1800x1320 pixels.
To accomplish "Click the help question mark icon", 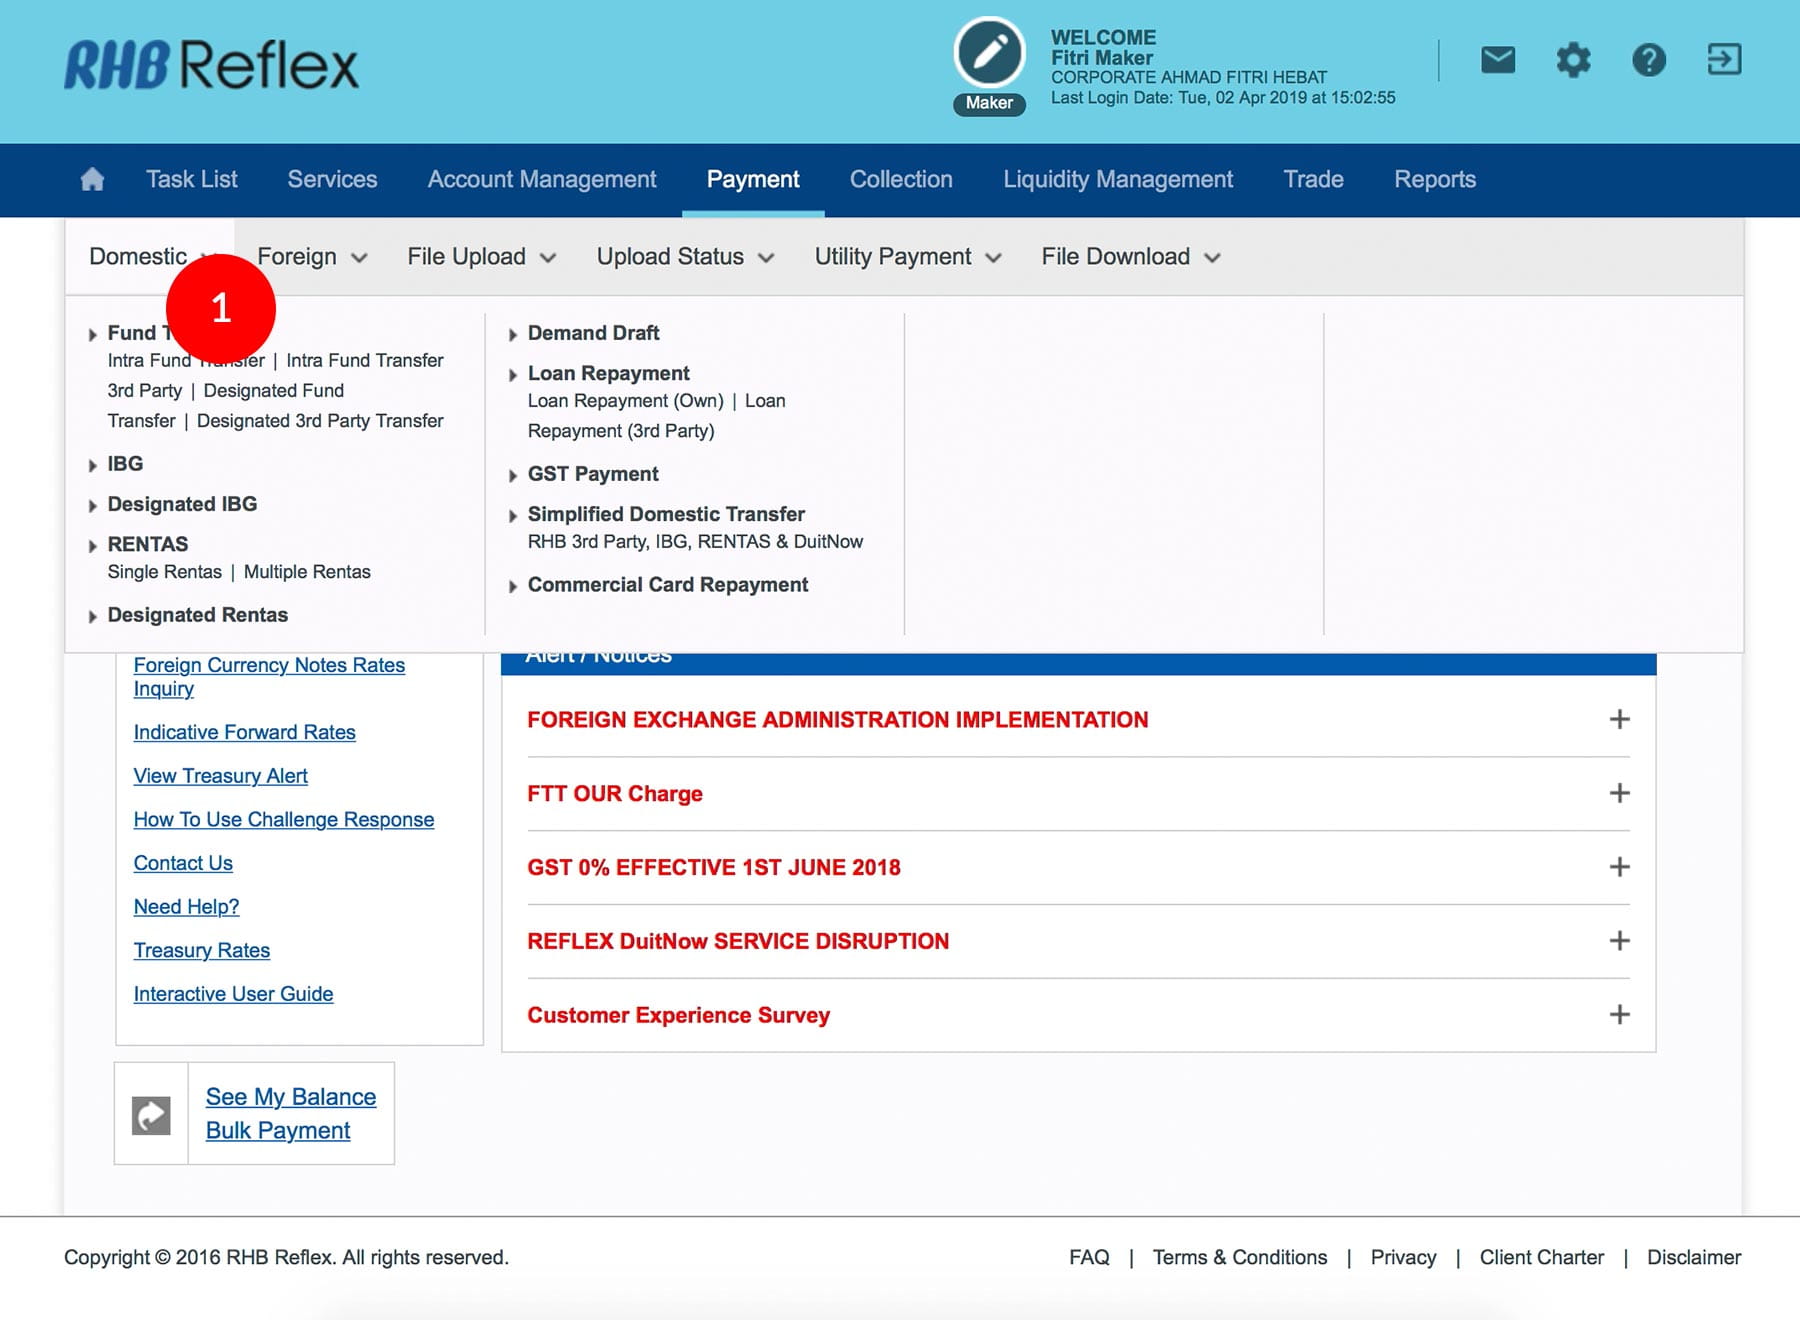I will click(1648, 60).
